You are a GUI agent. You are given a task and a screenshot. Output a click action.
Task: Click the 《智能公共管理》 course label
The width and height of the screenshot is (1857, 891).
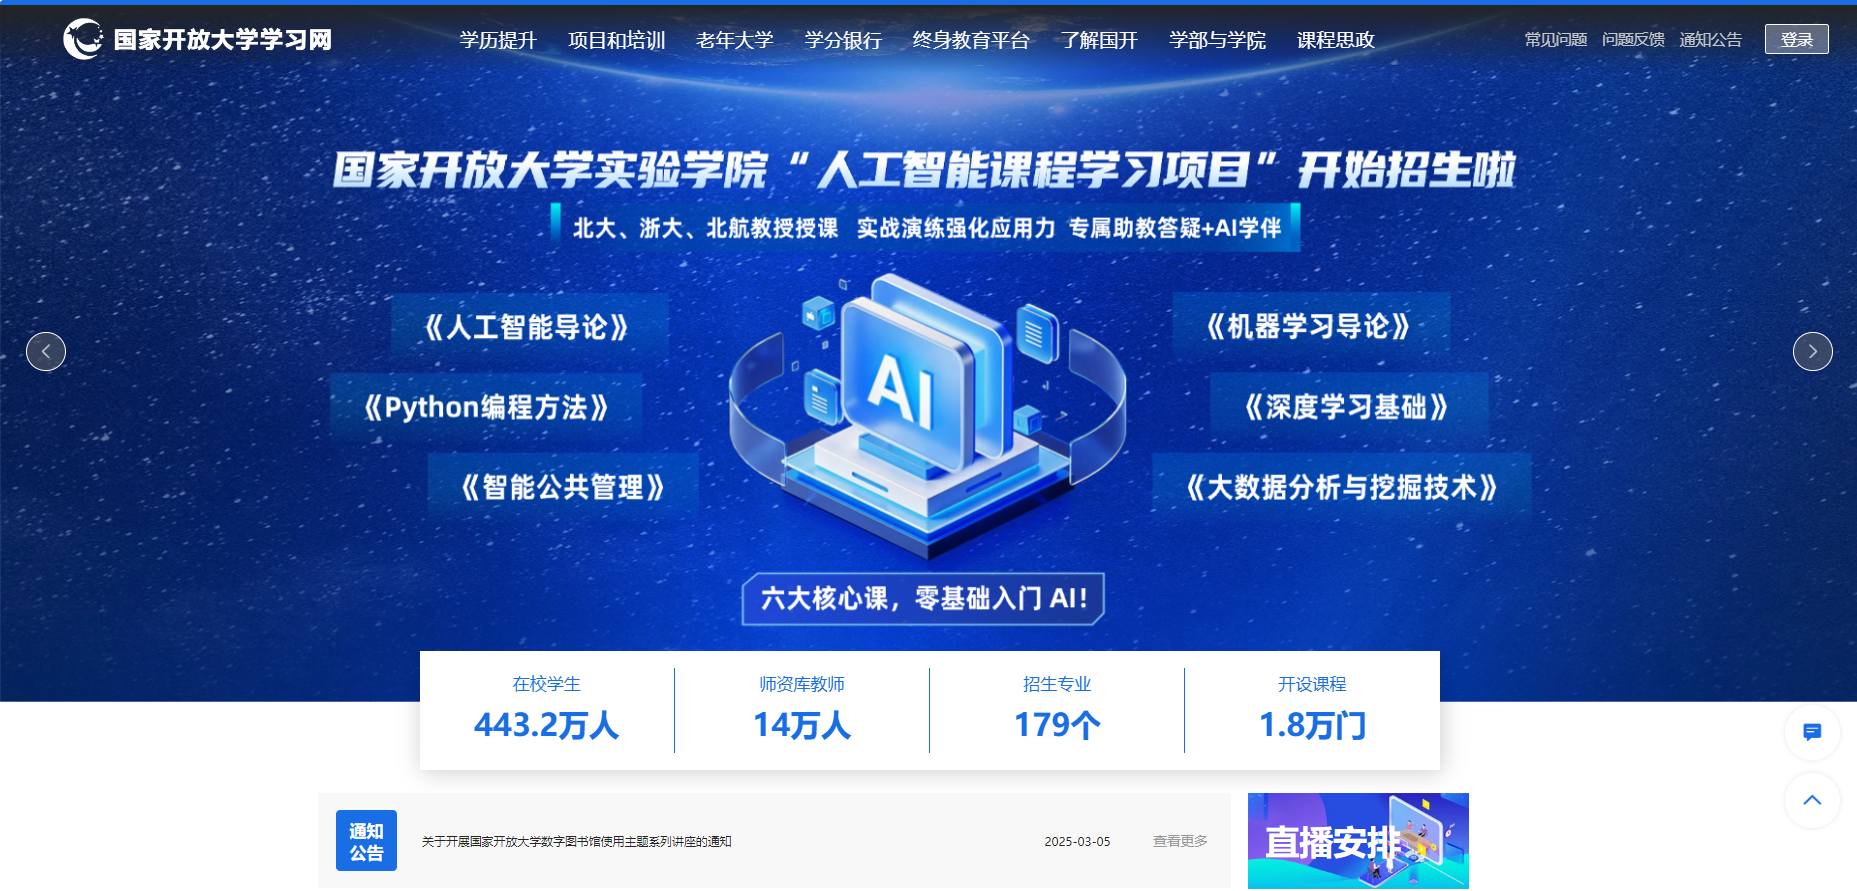(563, 488)
